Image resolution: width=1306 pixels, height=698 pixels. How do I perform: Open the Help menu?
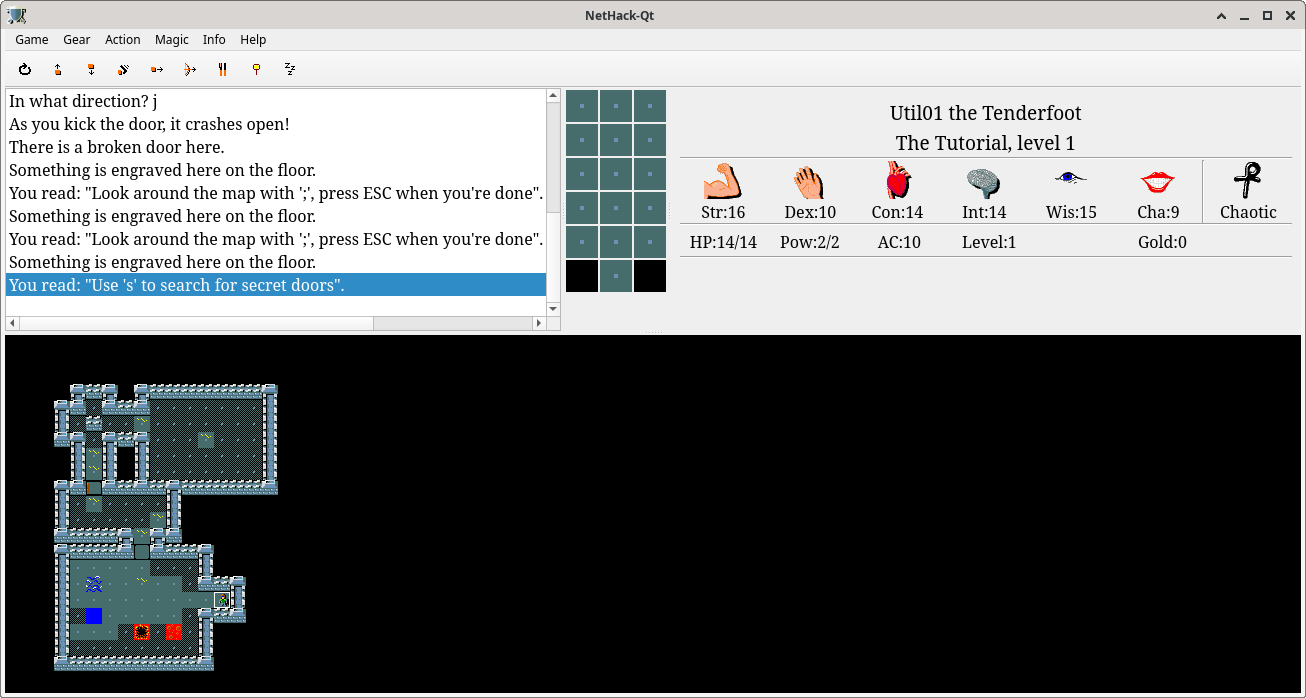point(253,40)
